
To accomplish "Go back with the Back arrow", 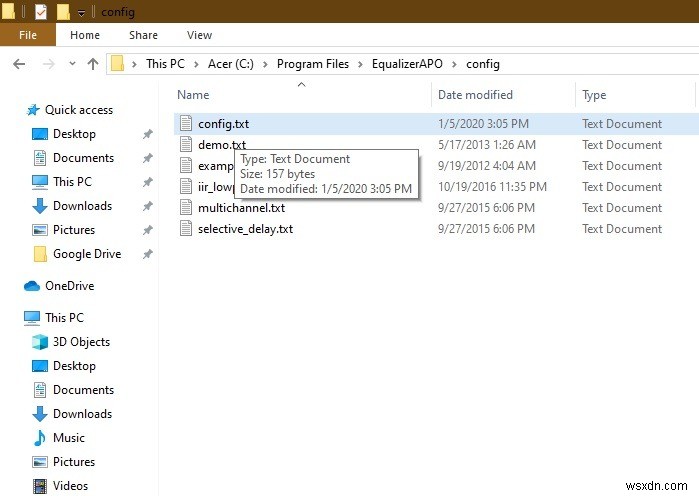I will (19, 64).
